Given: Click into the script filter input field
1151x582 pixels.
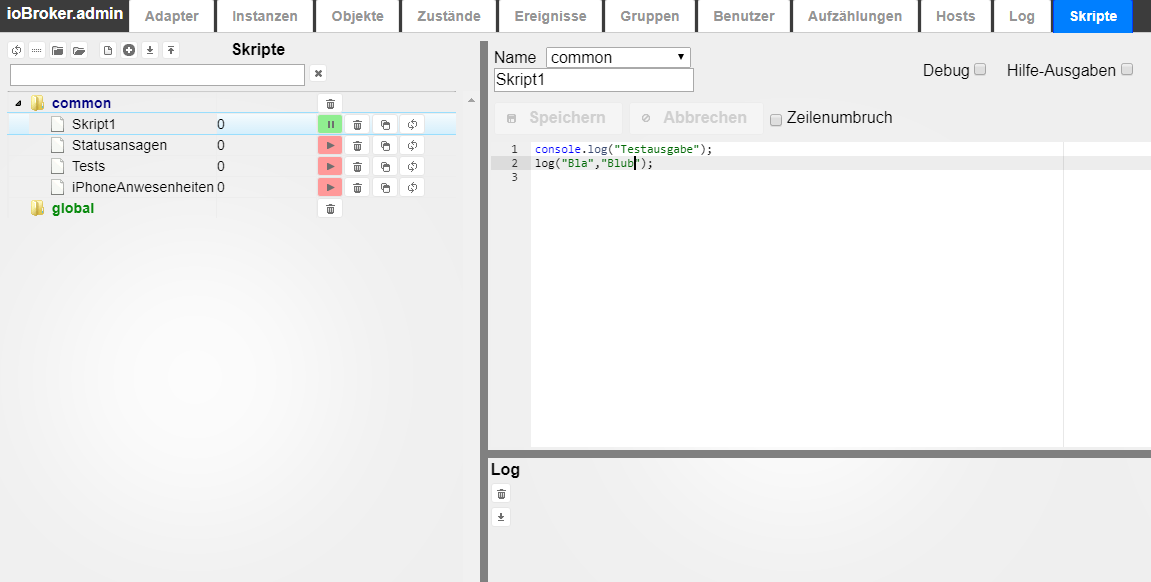Looking at the screenshot, I should tap(157, 75).
